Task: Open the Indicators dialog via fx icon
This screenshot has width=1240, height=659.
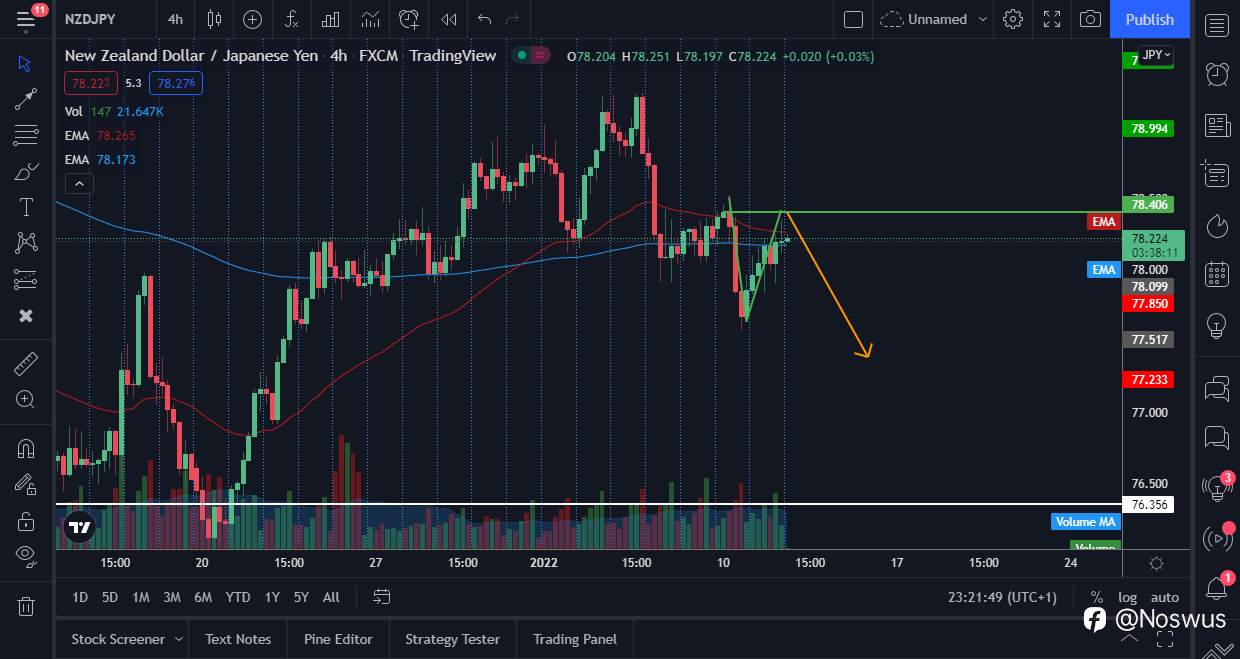Action: click(x=291, y=19)
